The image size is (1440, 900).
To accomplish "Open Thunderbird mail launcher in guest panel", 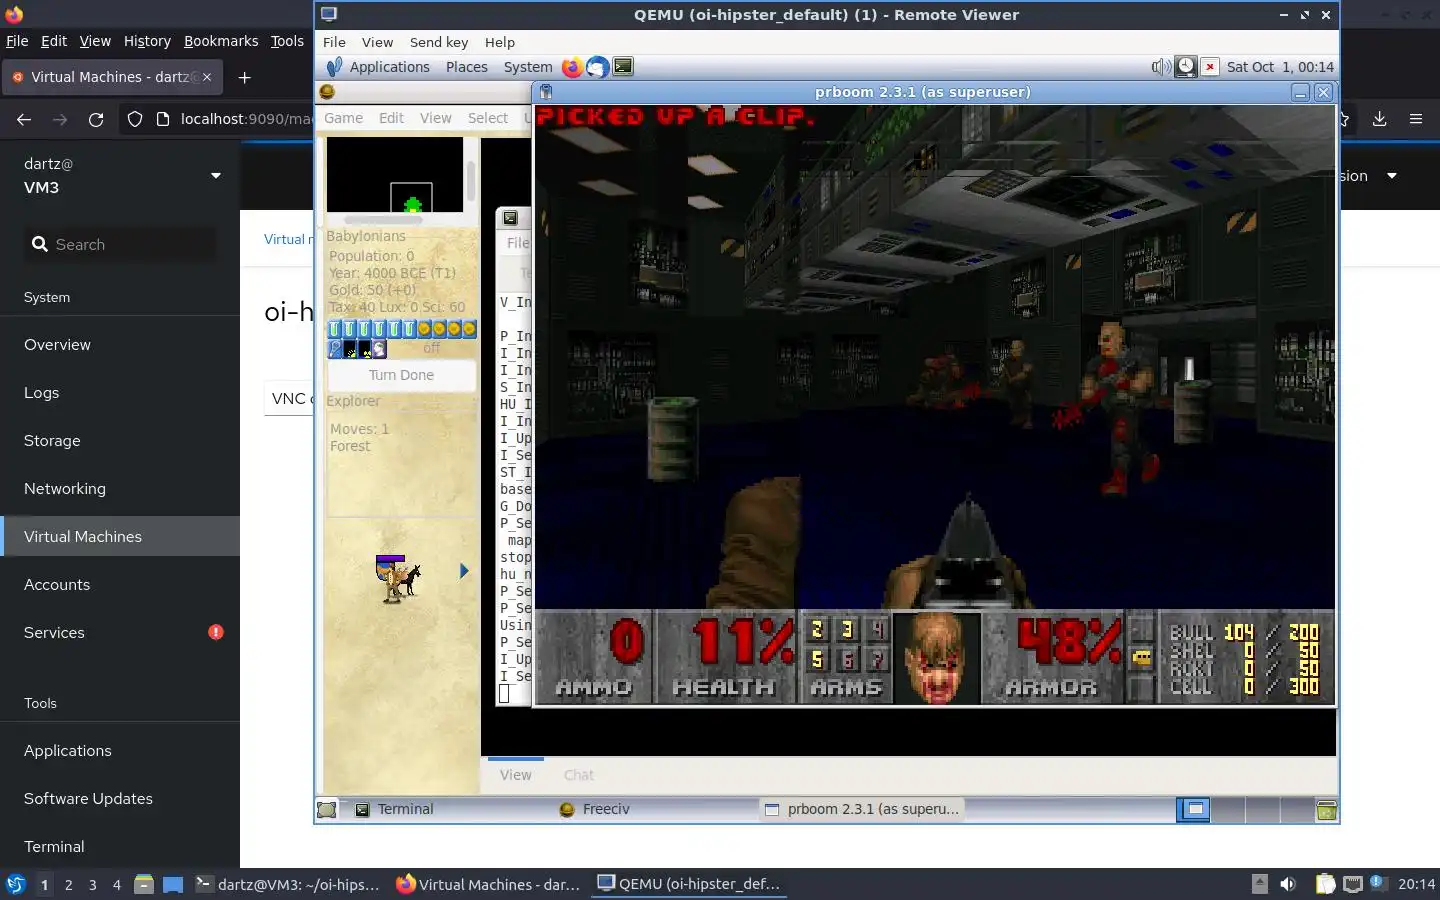I will (x=597, y=67).
